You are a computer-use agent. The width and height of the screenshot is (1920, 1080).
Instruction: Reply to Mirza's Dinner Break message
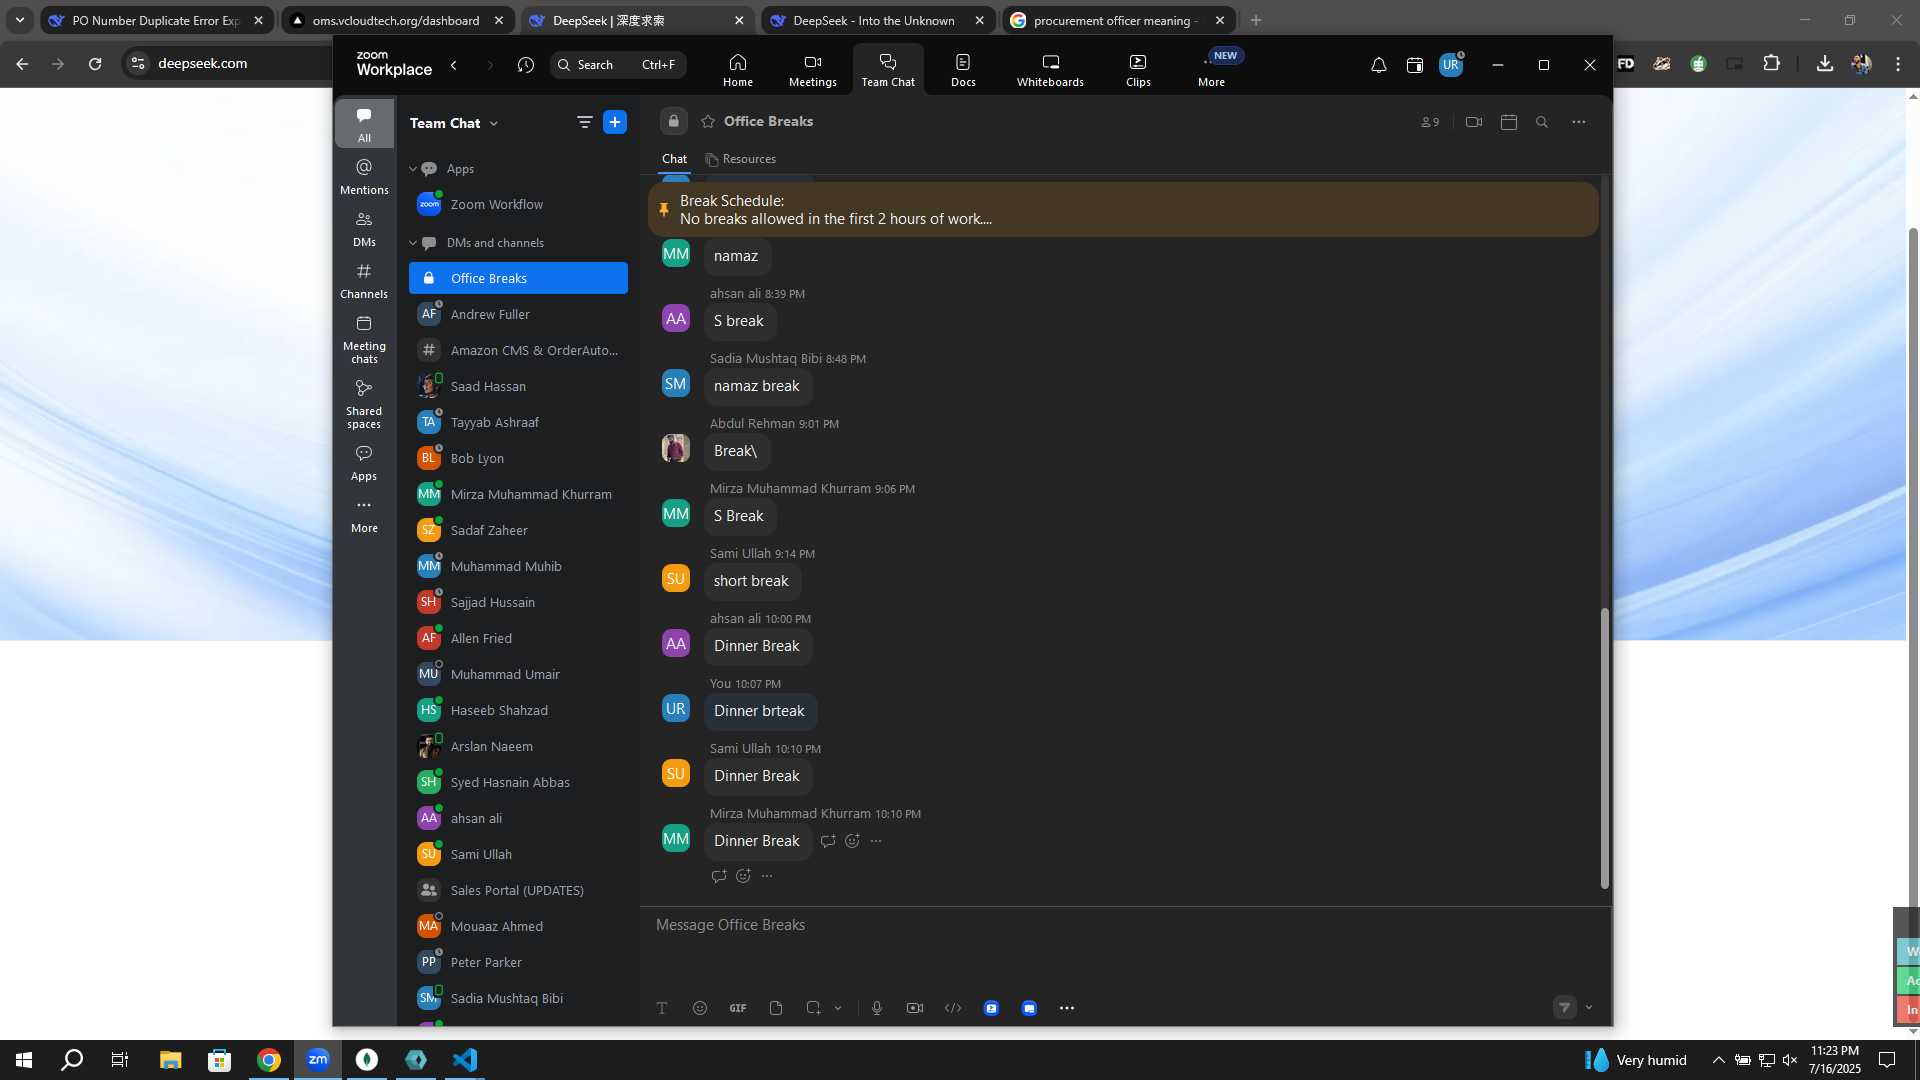pos(828,841)
